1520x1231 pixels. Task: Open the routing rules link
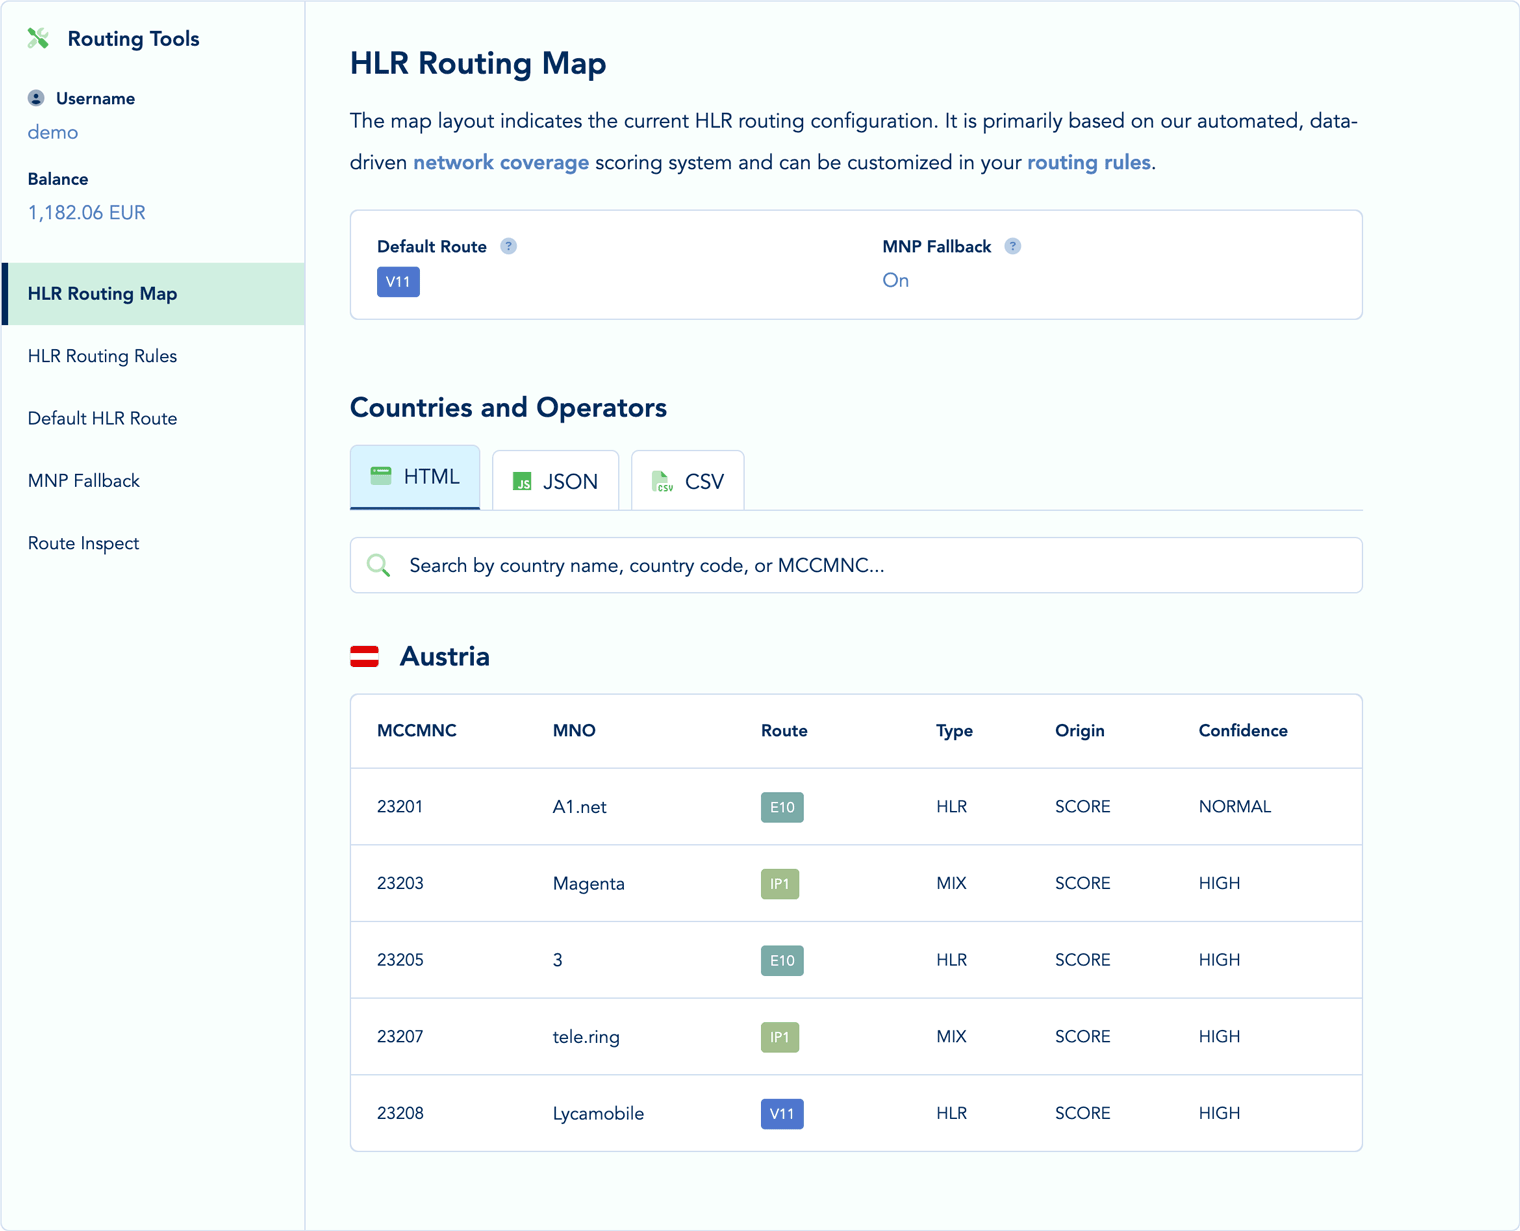(x=1088, y=162)
